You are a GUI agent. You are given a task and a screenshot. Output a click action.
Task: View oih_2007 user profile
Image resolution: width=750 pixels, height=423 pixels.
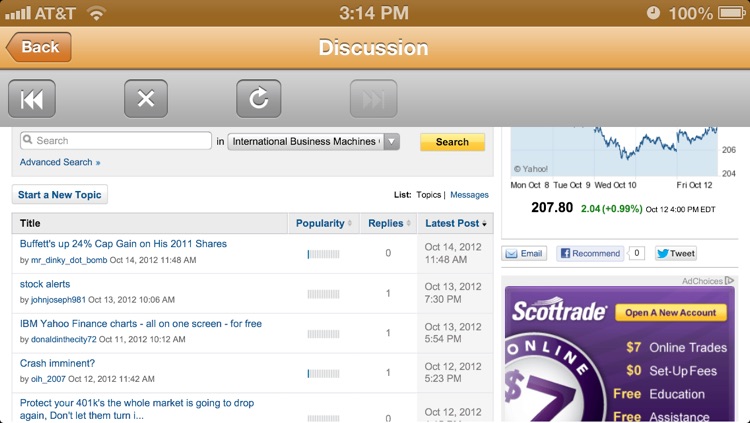pyautogui.click(x=48, y=379)
